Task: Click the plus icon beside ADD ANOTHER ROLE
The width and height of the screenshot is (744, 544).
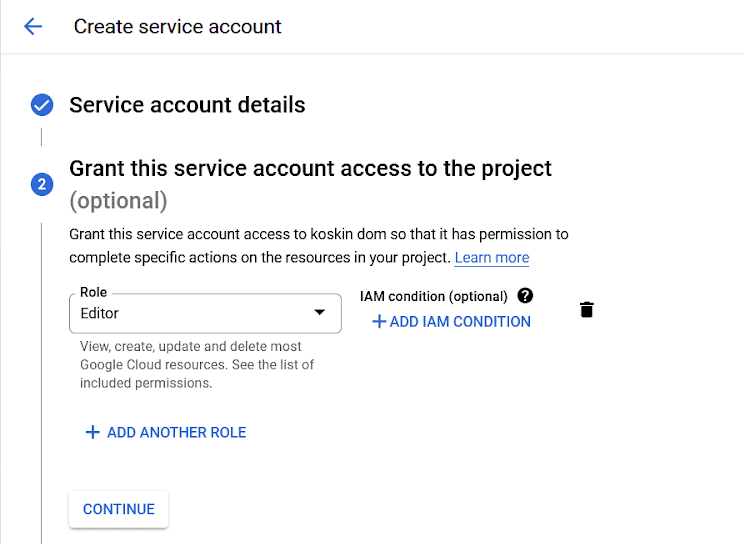Action: tap(93, 432)
